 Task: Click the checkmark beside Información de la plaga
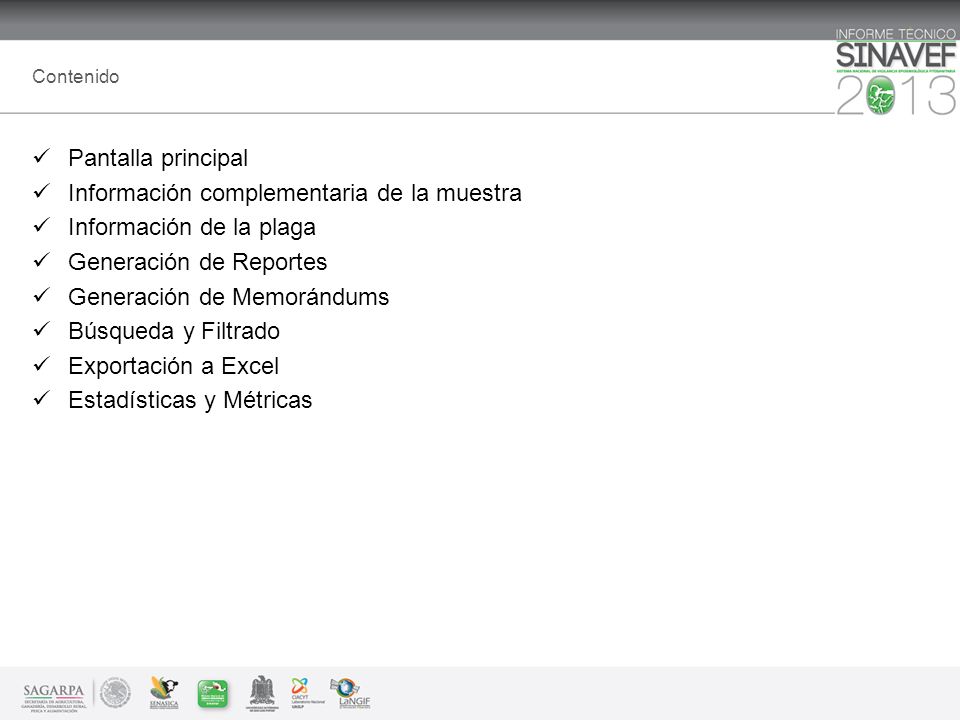[41, 225]
